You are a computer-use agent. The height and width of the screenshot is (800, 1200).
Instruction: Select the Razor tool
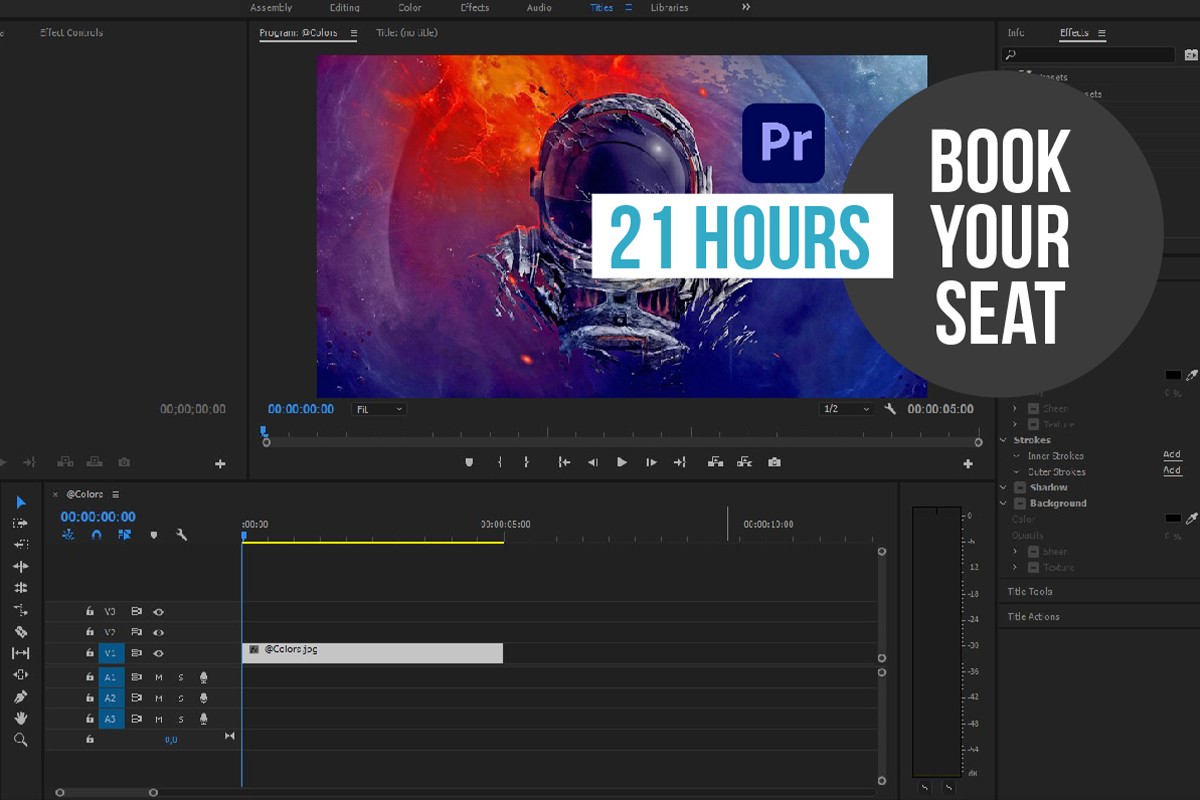coord(20,632)
